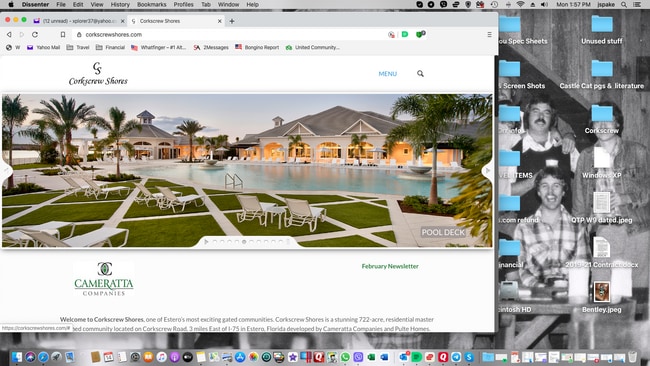This screenshot has width=650, height=366.
Task: Open the Dissenter application menu
Action: (x=35, y=5)
